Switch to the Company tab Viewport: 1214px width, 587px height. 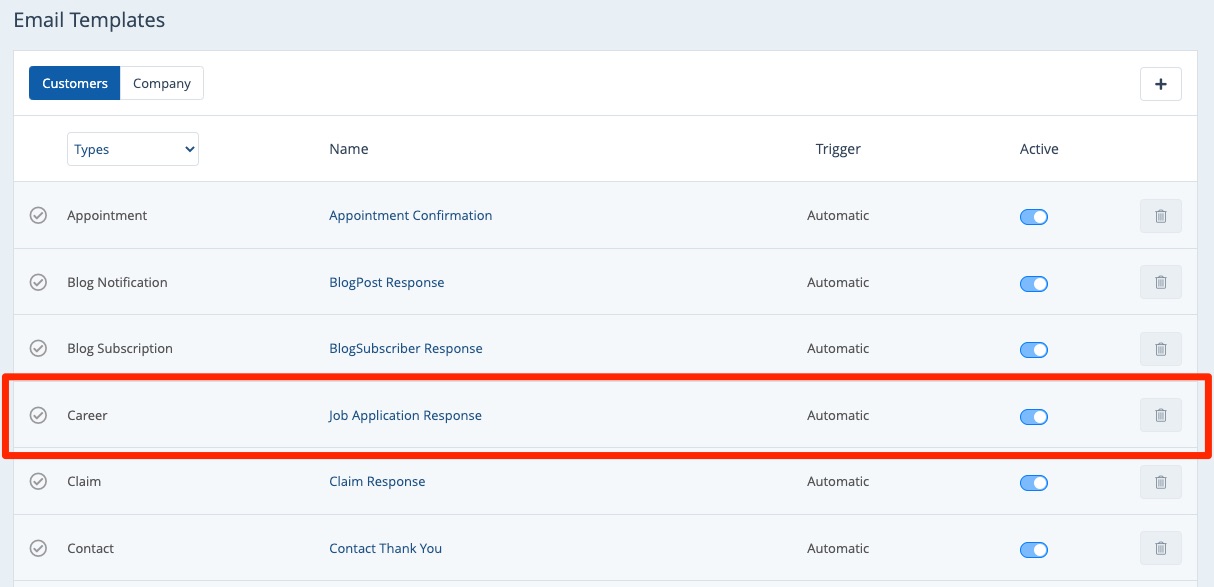coord(161,83)
